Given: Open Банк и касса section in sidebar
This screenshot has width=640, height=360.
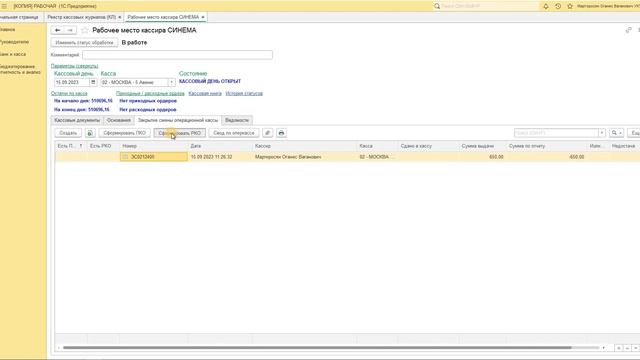Looking at the screenshot, I should 13,54.
